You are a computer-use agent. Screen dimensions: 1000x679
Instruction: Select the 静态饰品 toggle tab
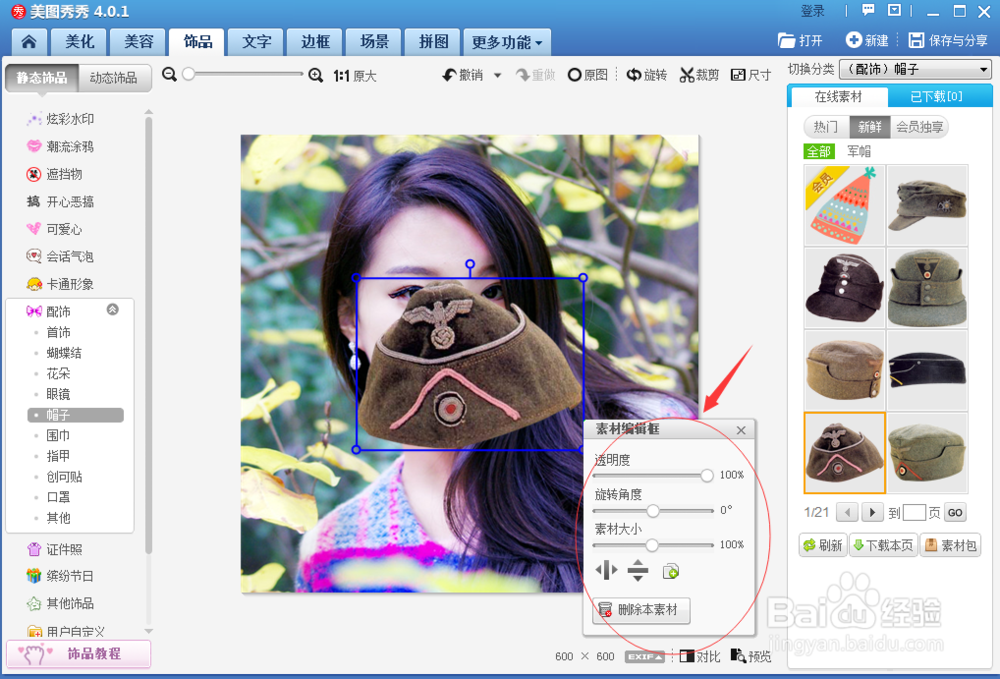(42, 78)
